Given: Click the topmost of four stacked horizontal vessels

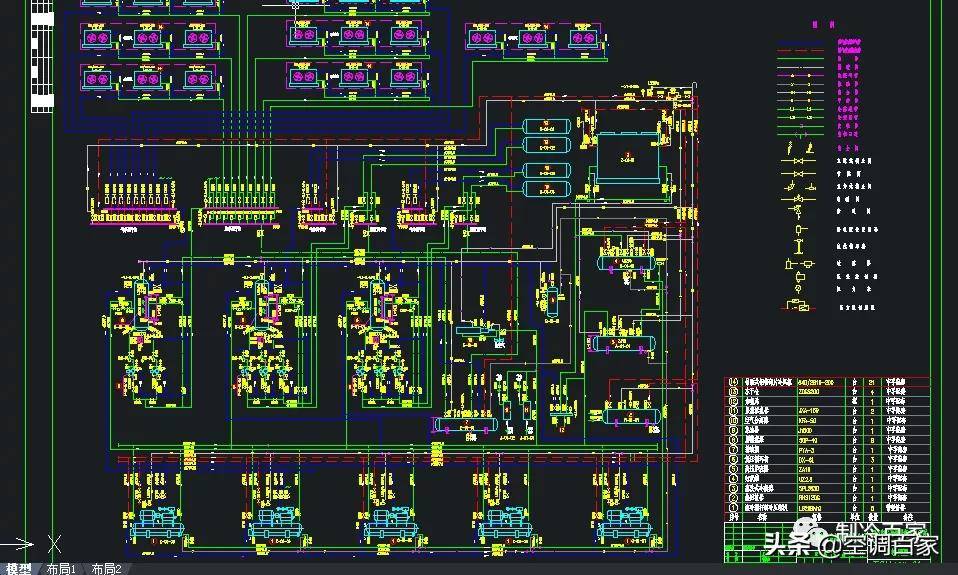Looking at the screenshot, I should point(548,126).
